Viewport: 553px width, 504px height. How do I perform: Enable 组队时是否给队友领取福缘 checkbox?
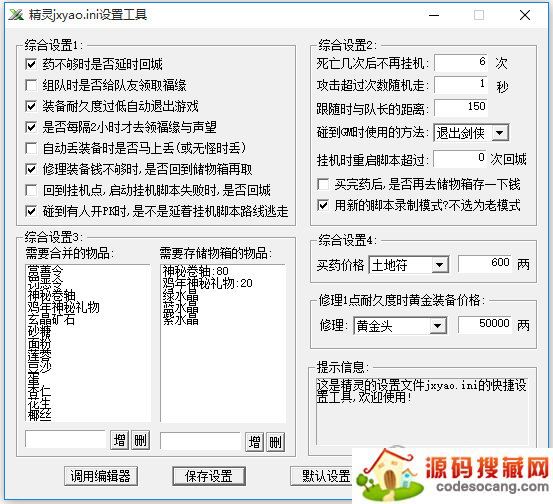(x=31, y=85)
